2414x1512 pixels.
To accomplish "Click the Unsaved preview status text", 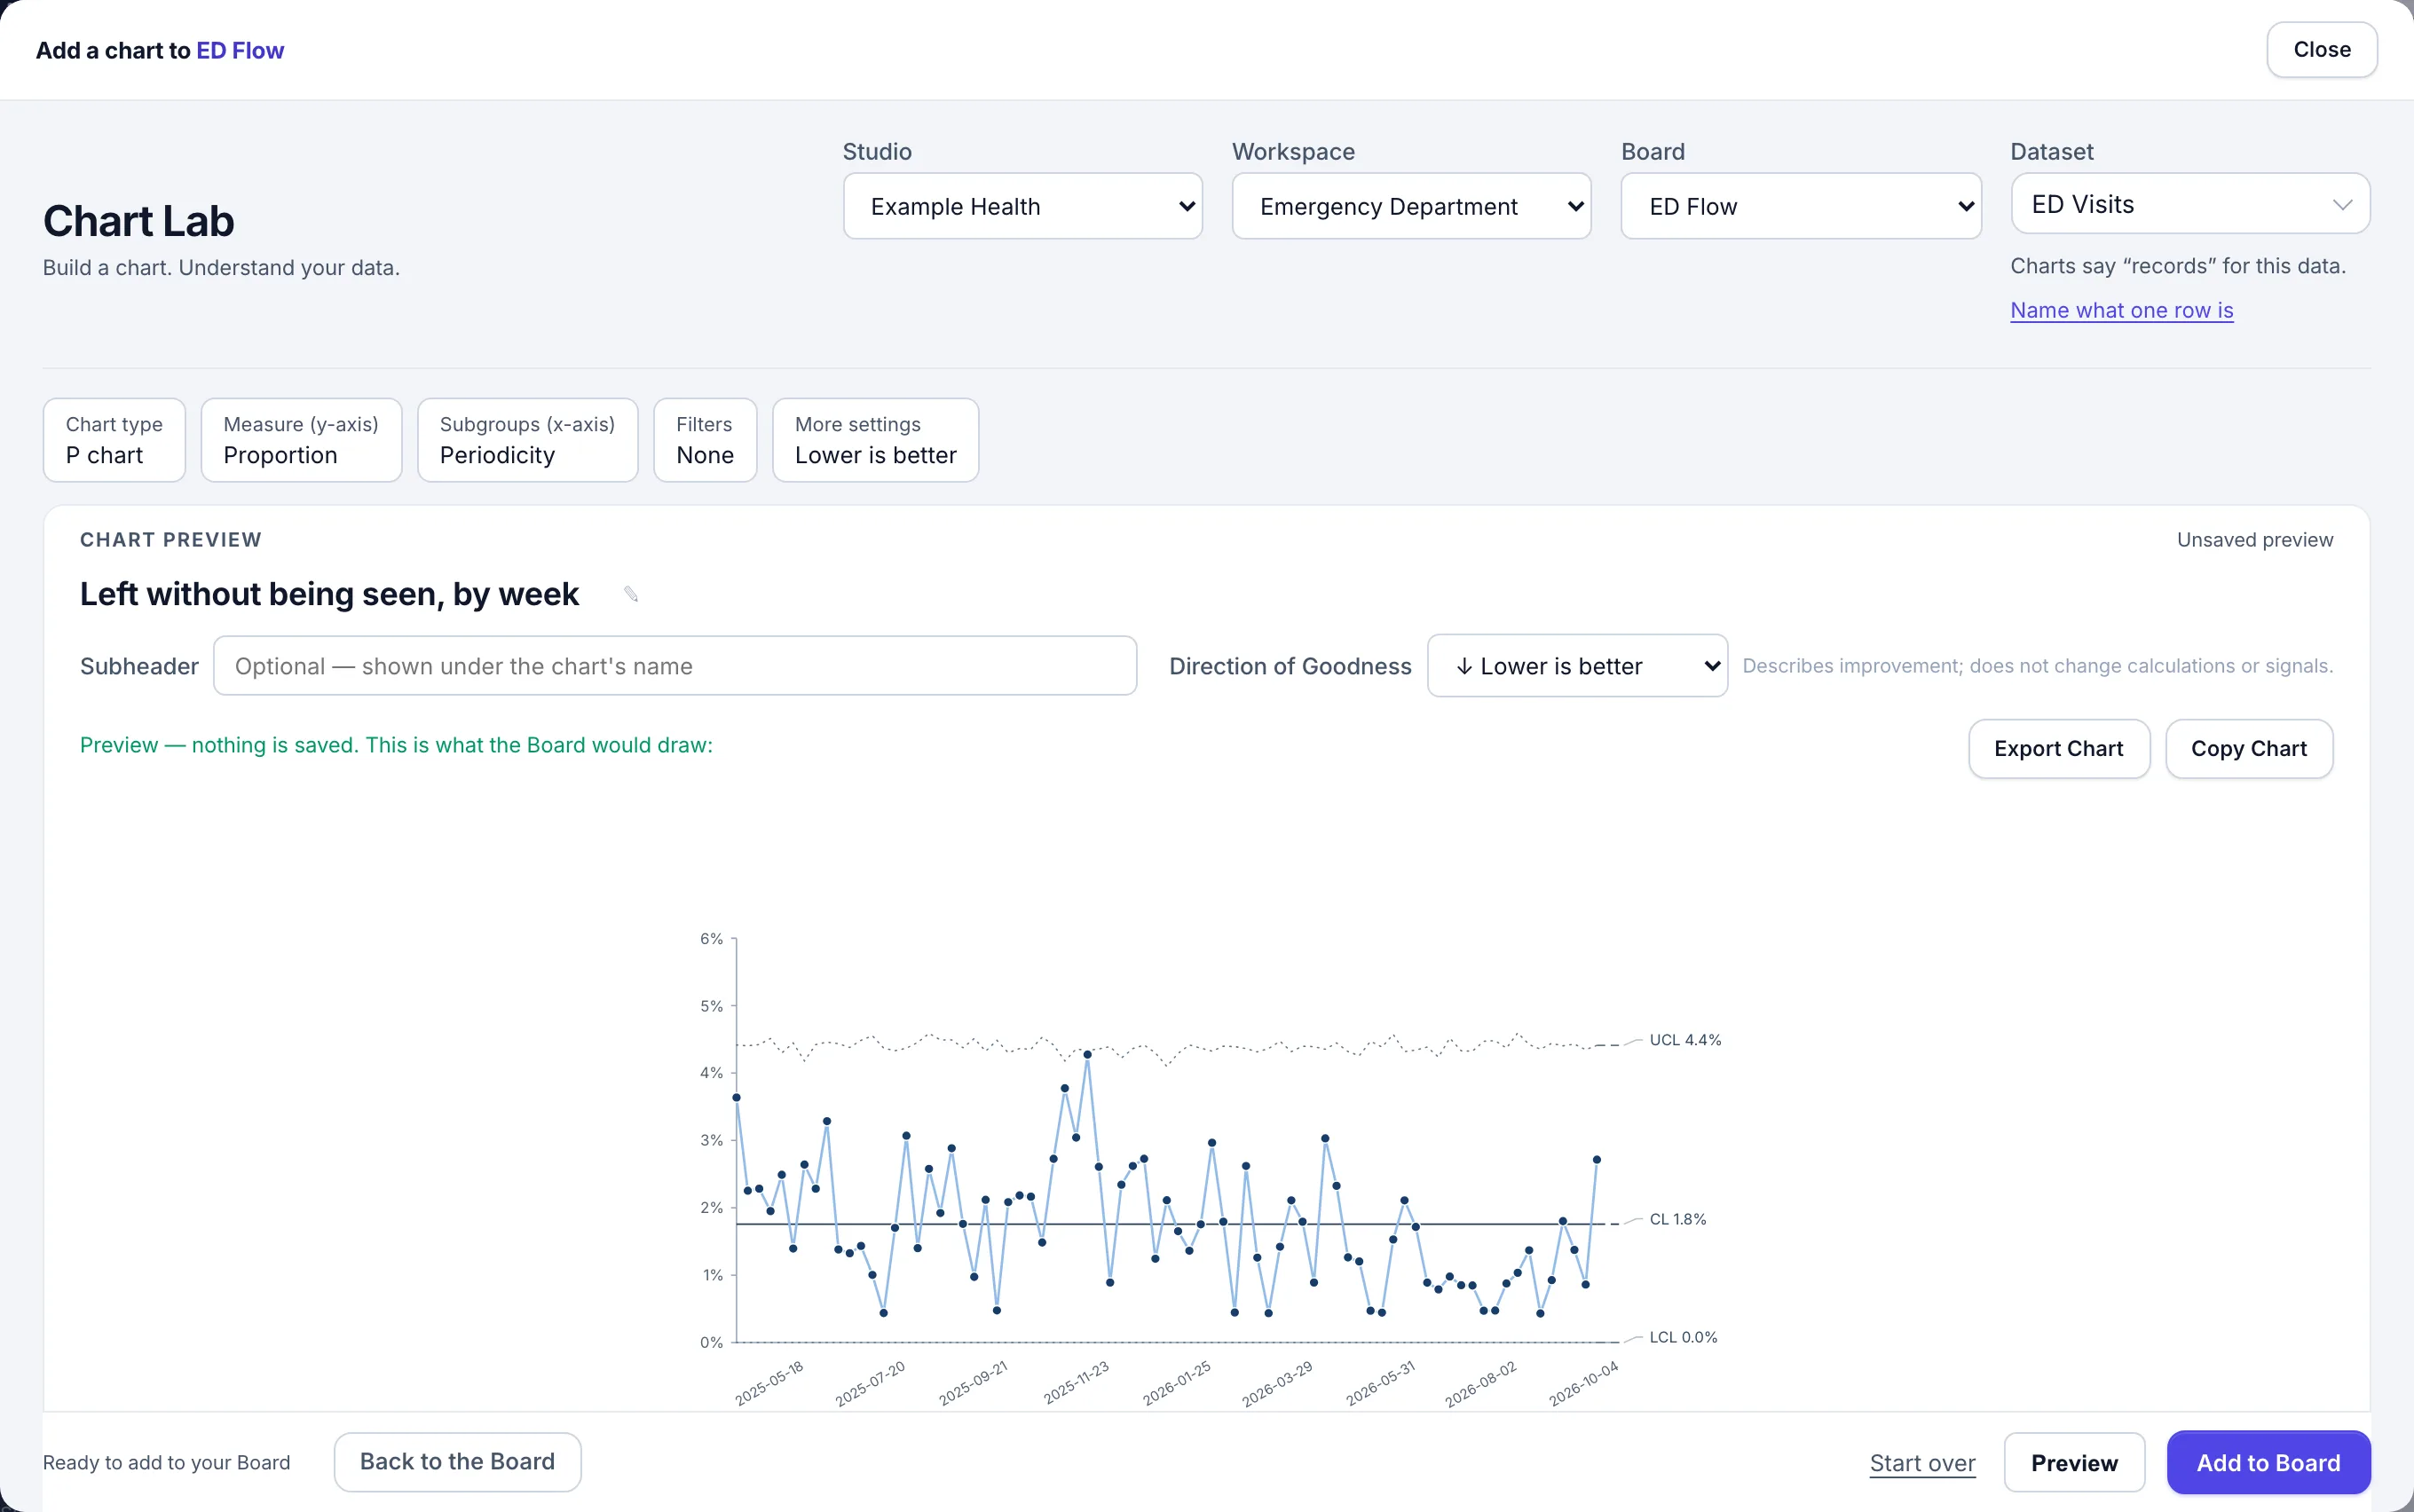I will 2255,540.
